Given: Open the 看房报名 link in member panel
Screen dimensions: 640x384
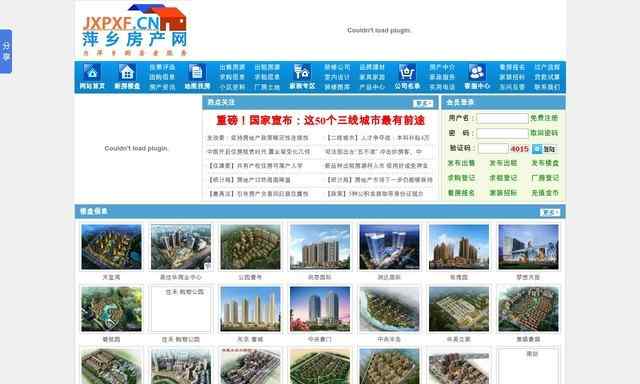Looking at the screenshot, I should pos(461,193).
